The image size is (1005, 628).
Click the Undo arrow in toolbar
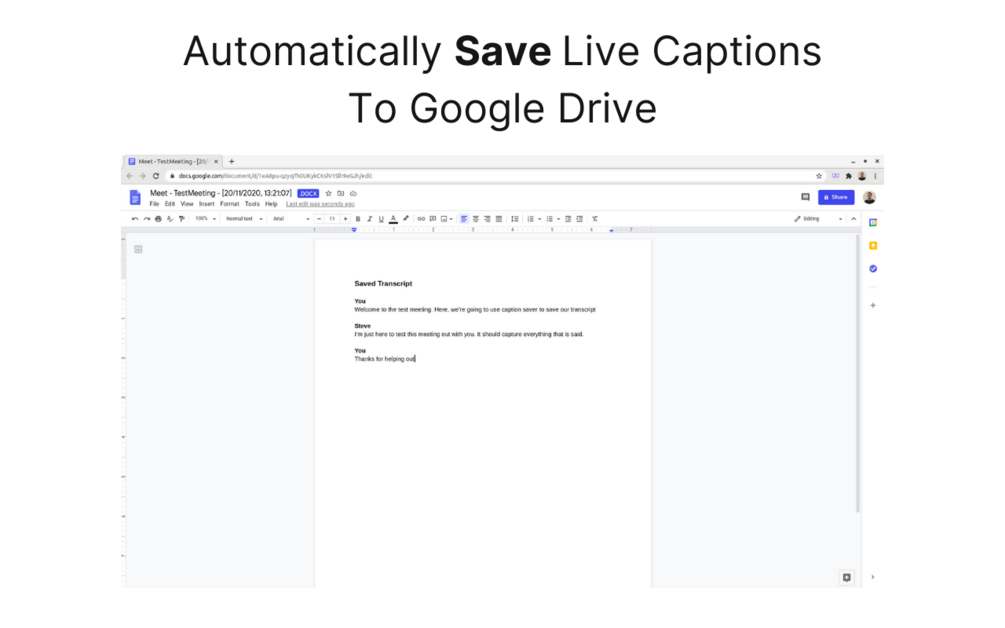(x=135, y=219)
